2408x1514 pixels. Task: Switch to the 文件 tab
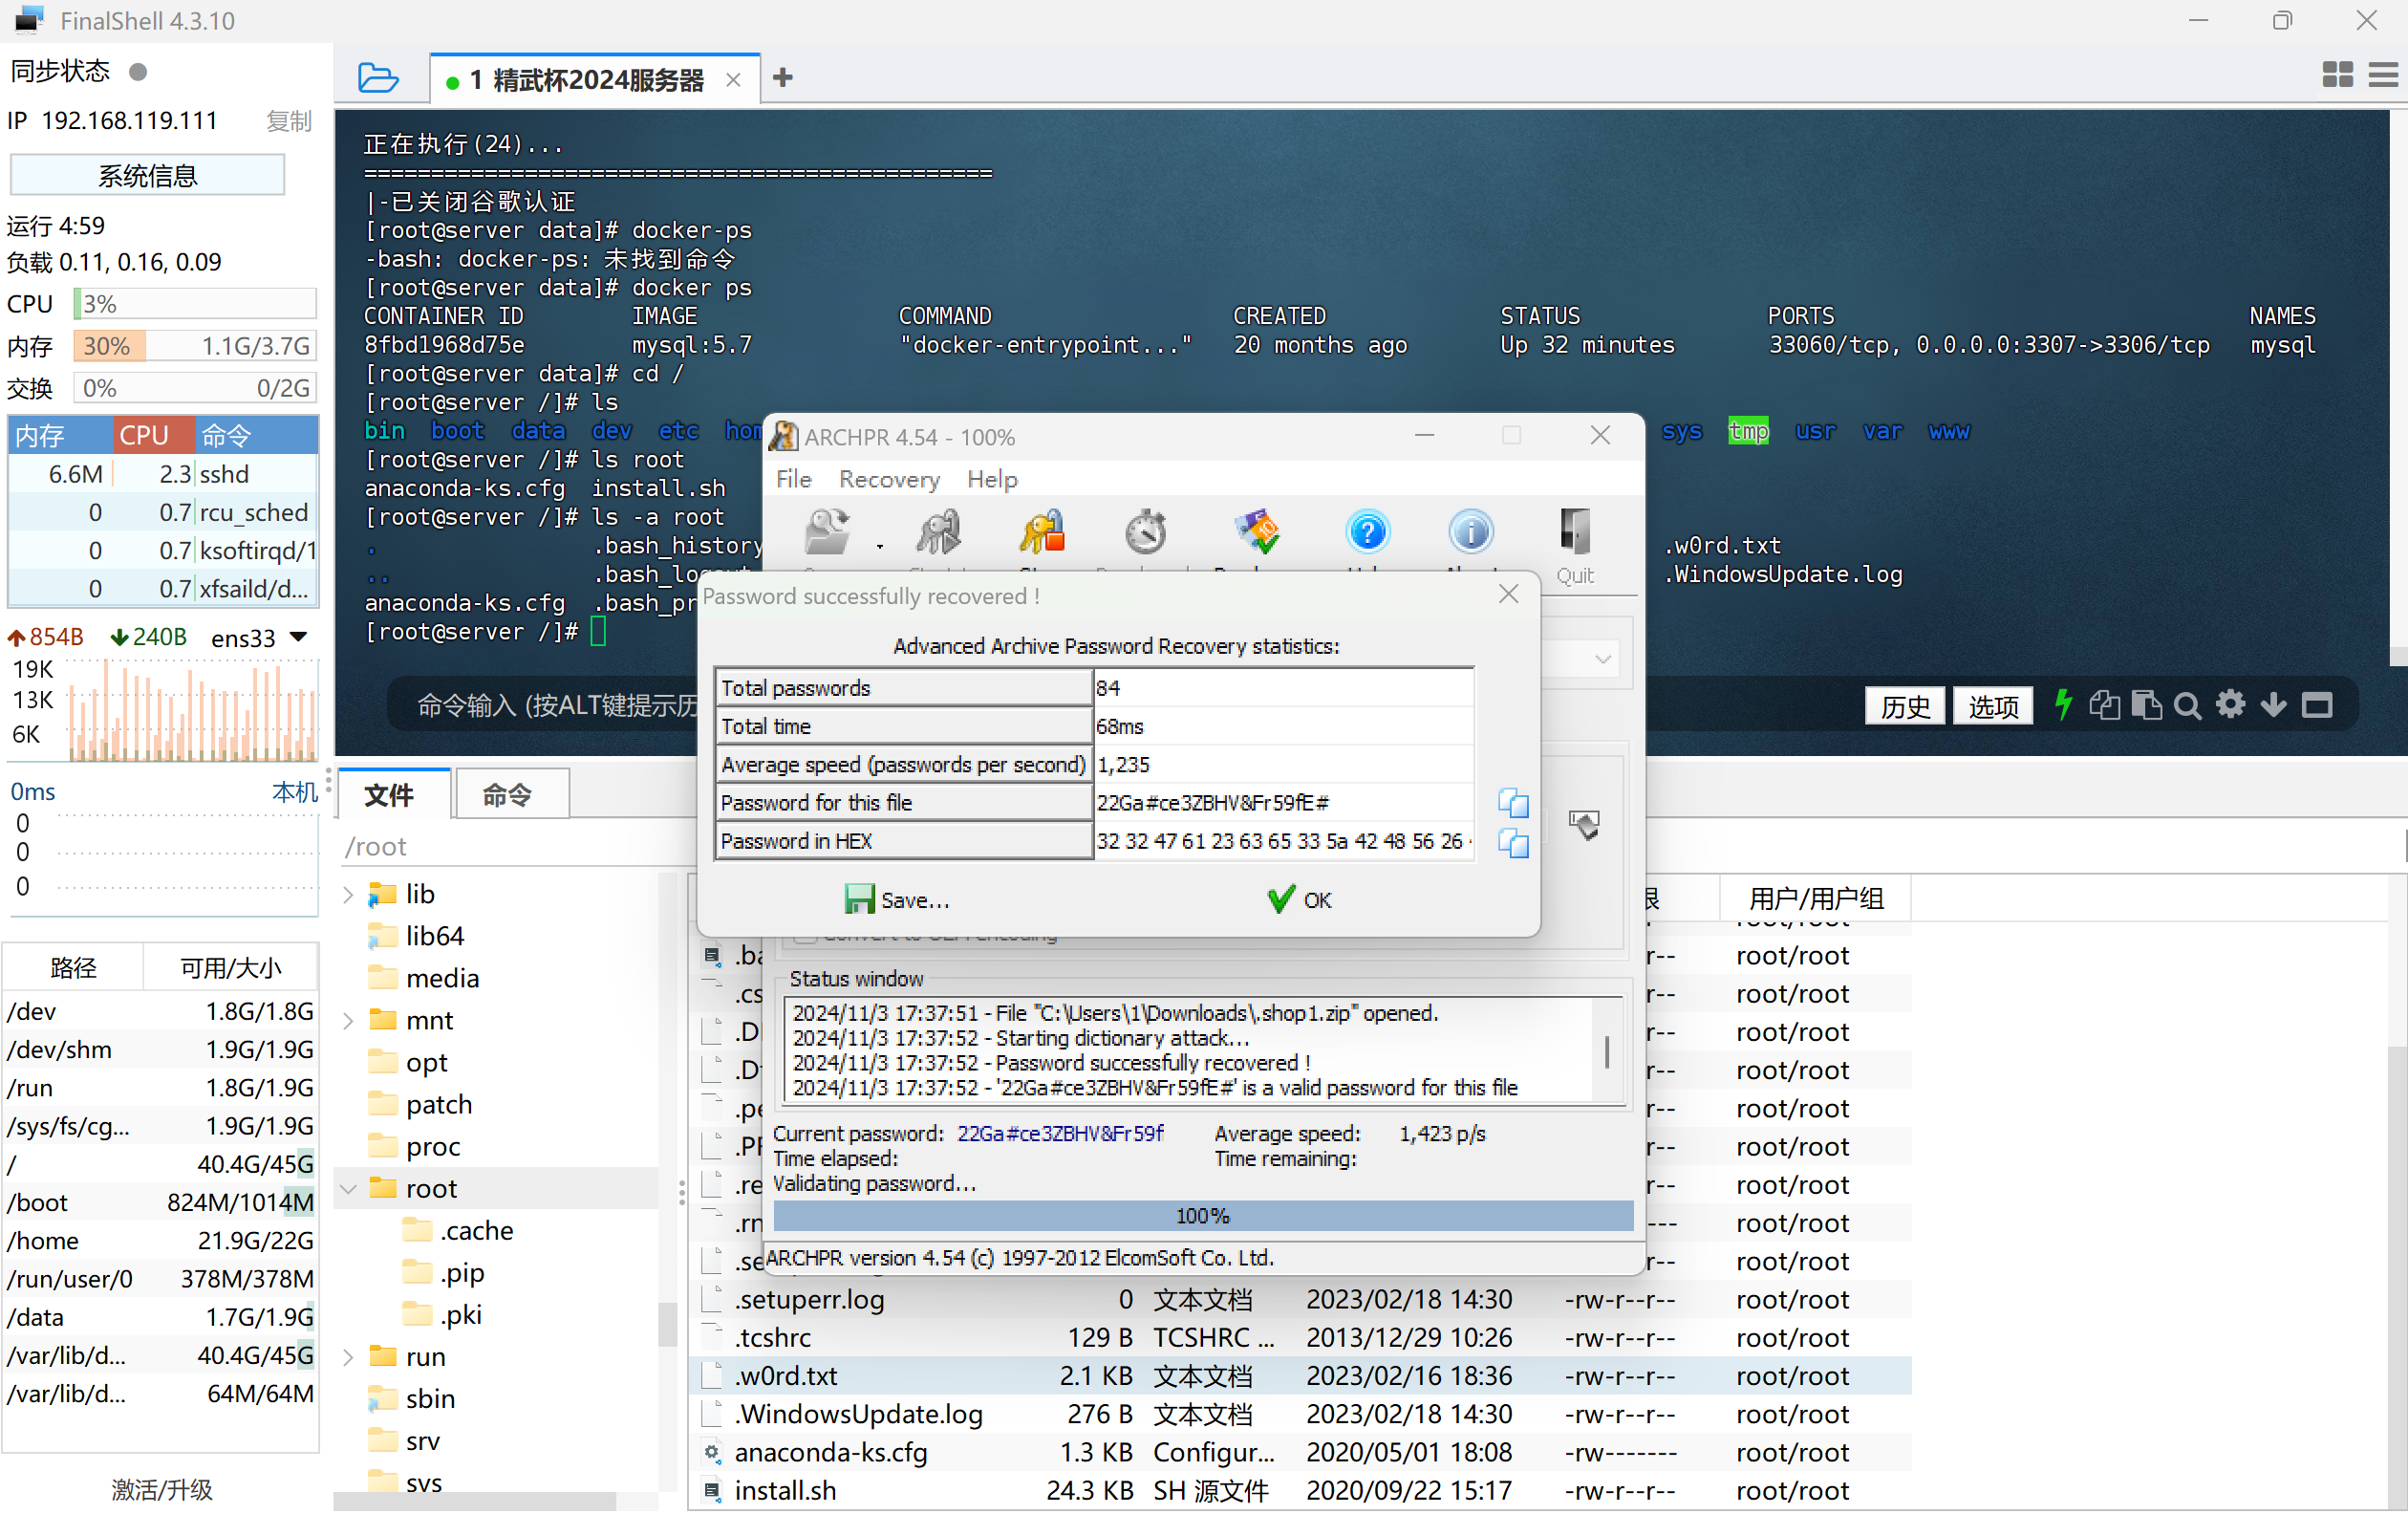396,795
